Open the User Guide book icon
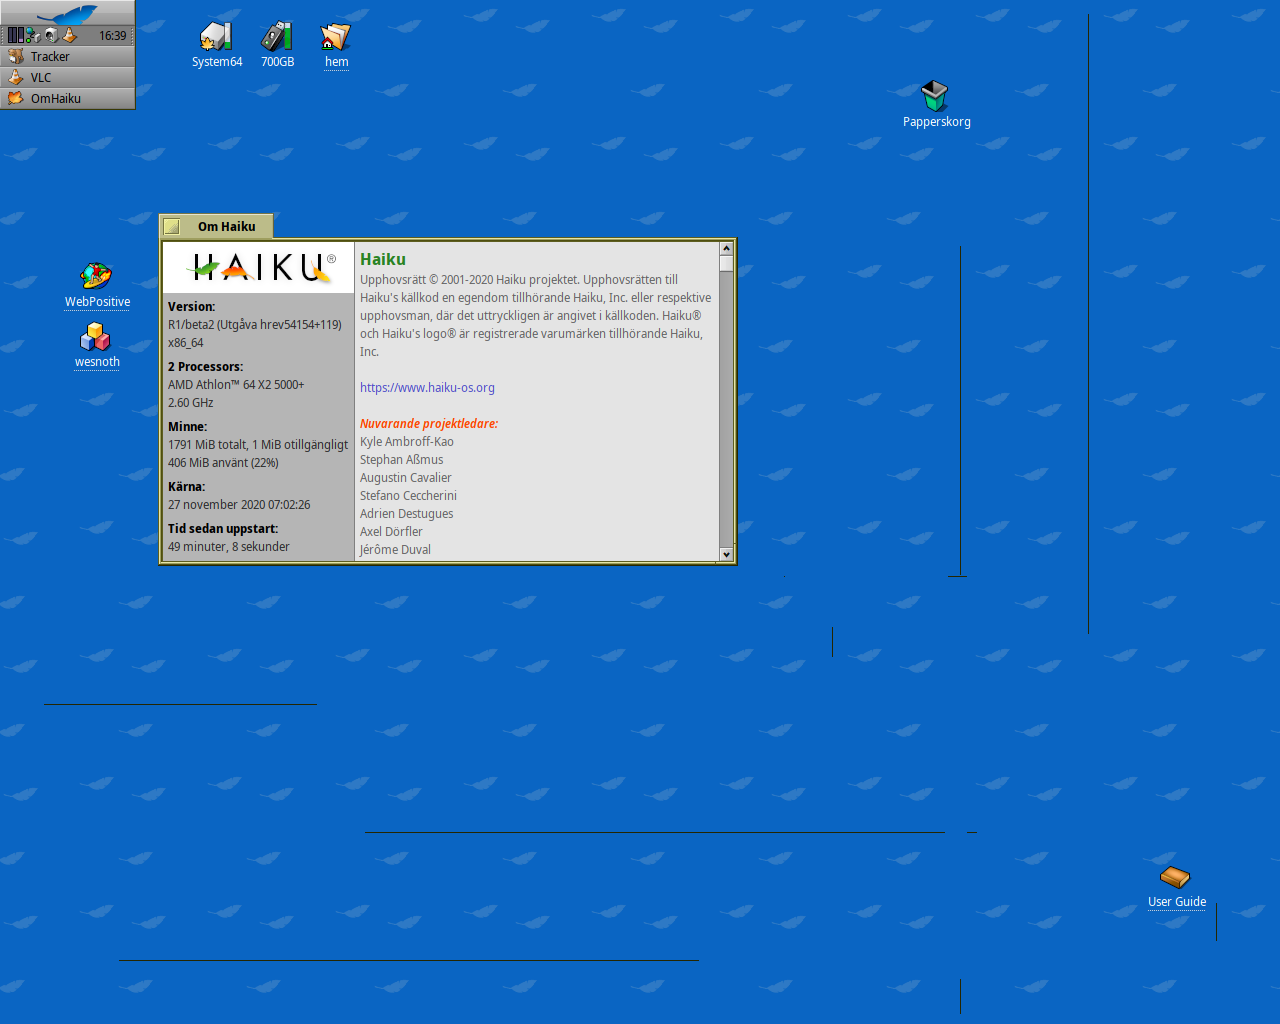This screenshot has height=1024, width=1280. point(1175,877)
